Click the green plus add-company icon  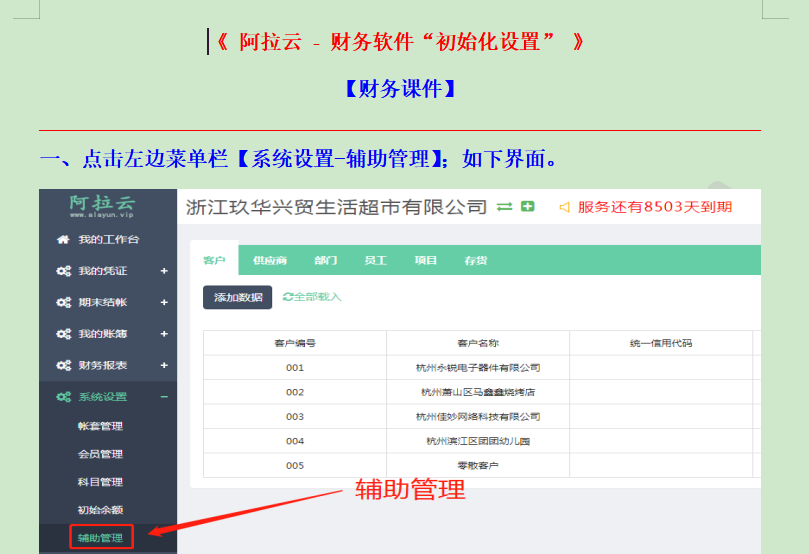[527, 206]
